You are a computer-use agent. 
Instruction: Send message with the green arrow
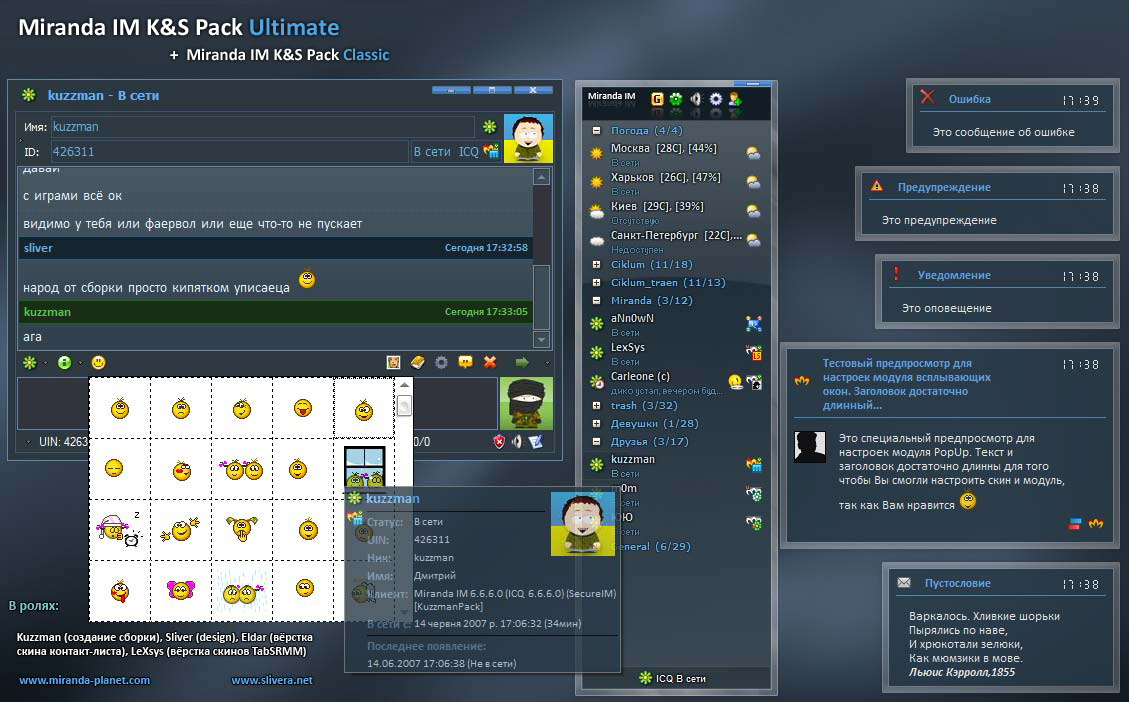pos(522,362)
